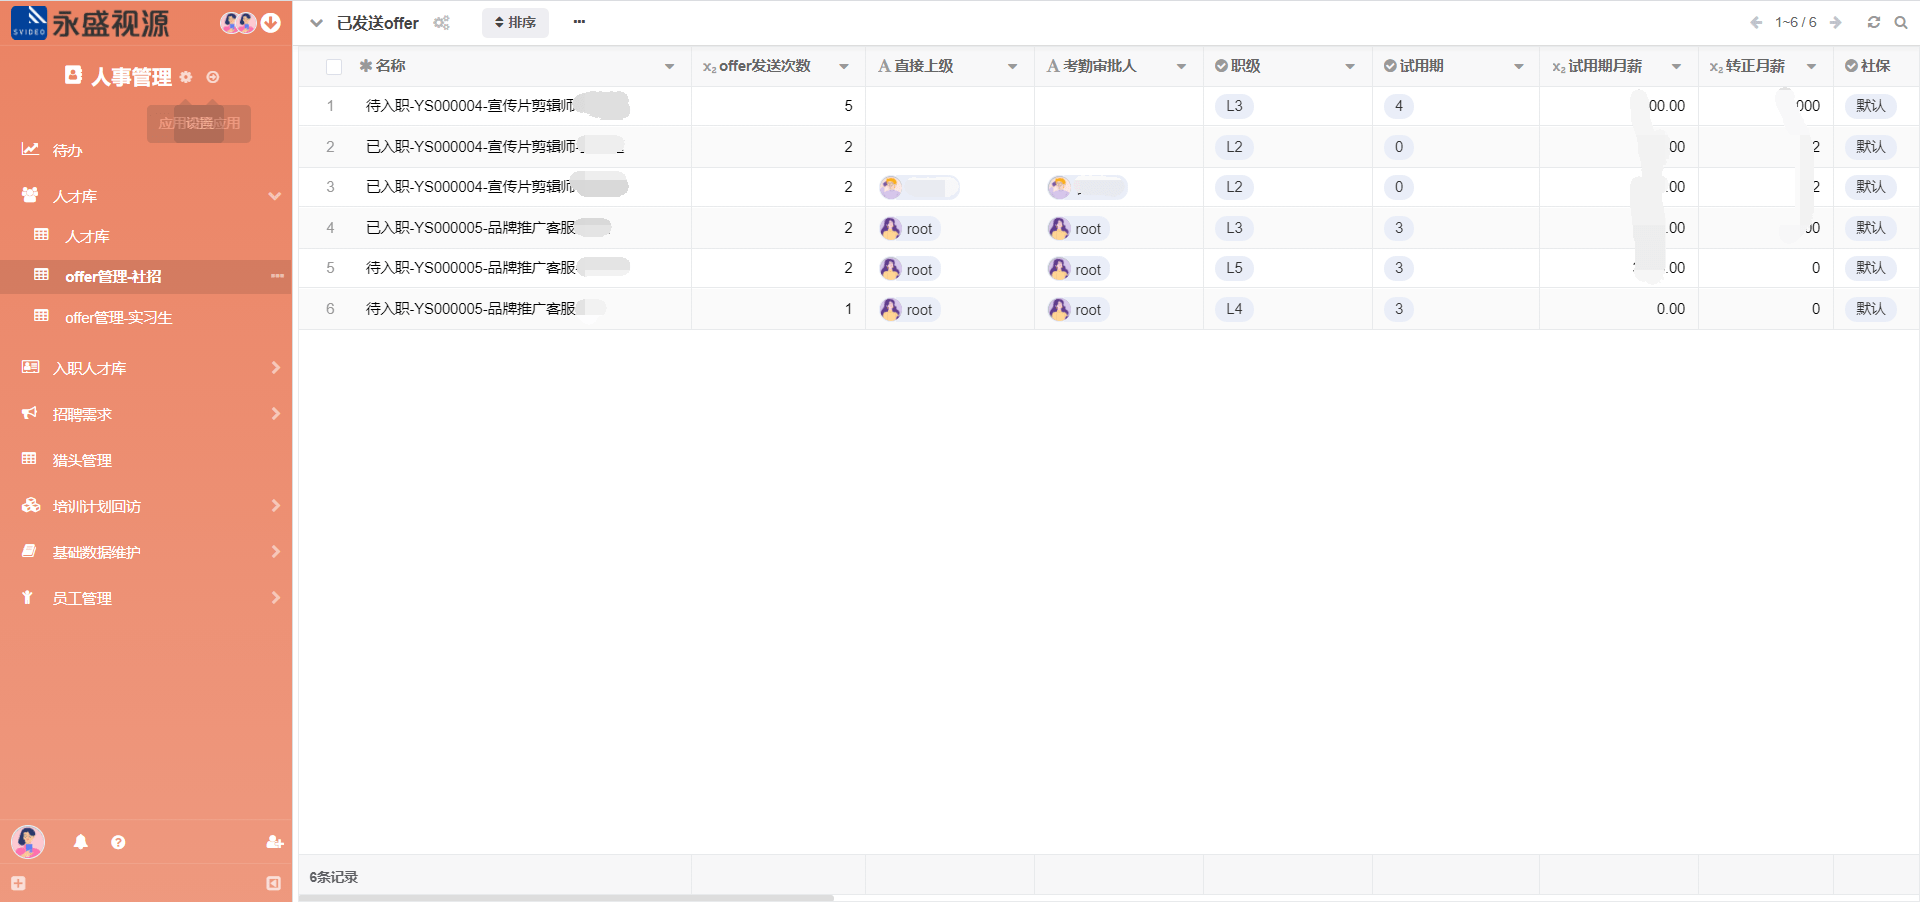Expand the 已发送offer view dropdown arrow
Image resolution: width=1920 pixels, height=902 pixels.
point(316,23)
